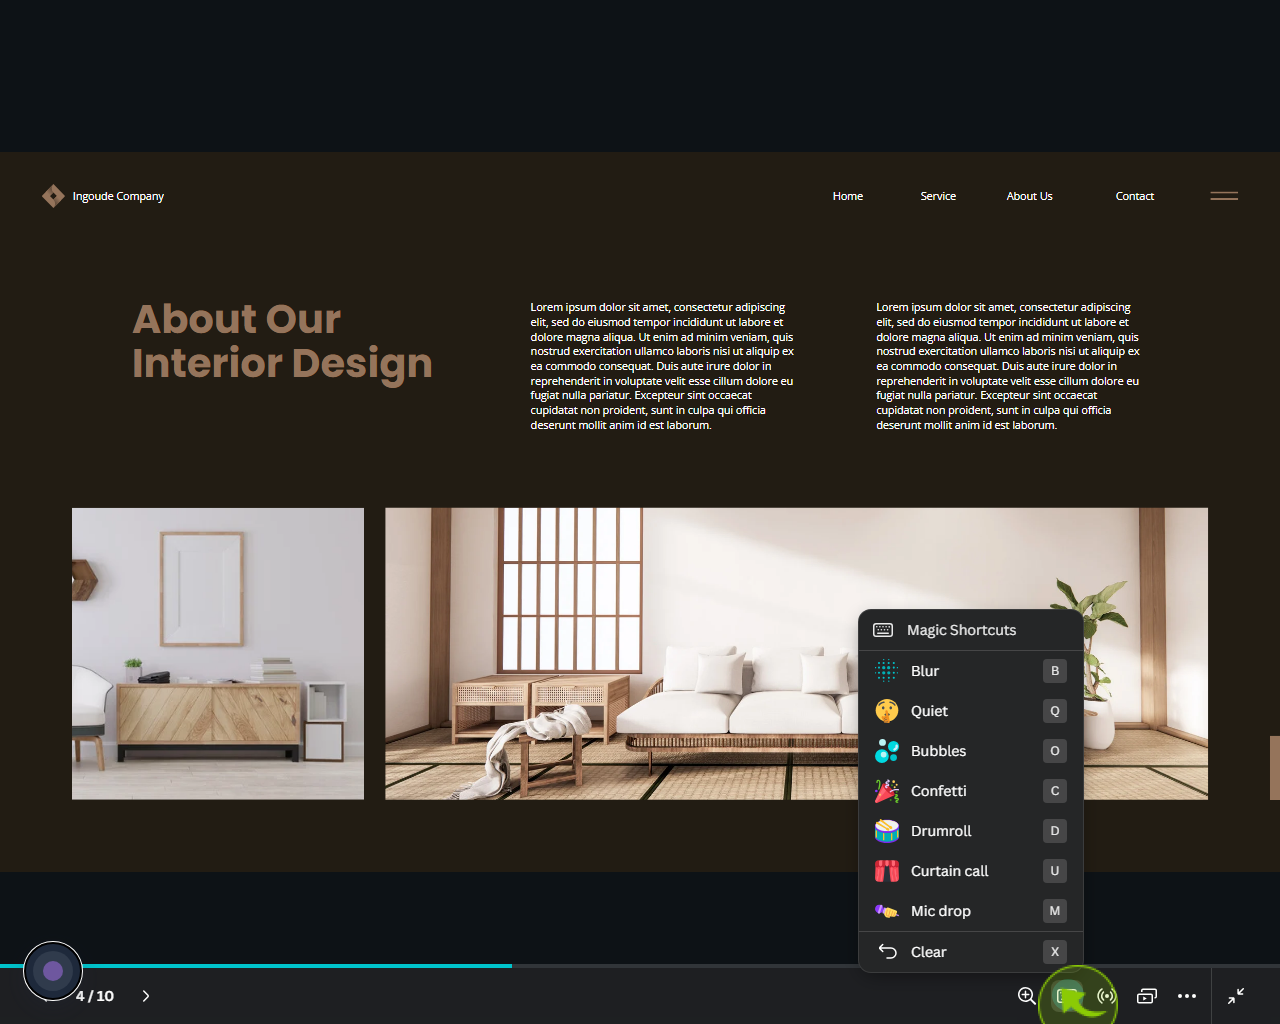Click the Confetti party popper icon
The width and height of the screenshot is (1280, 1024).
887,791
